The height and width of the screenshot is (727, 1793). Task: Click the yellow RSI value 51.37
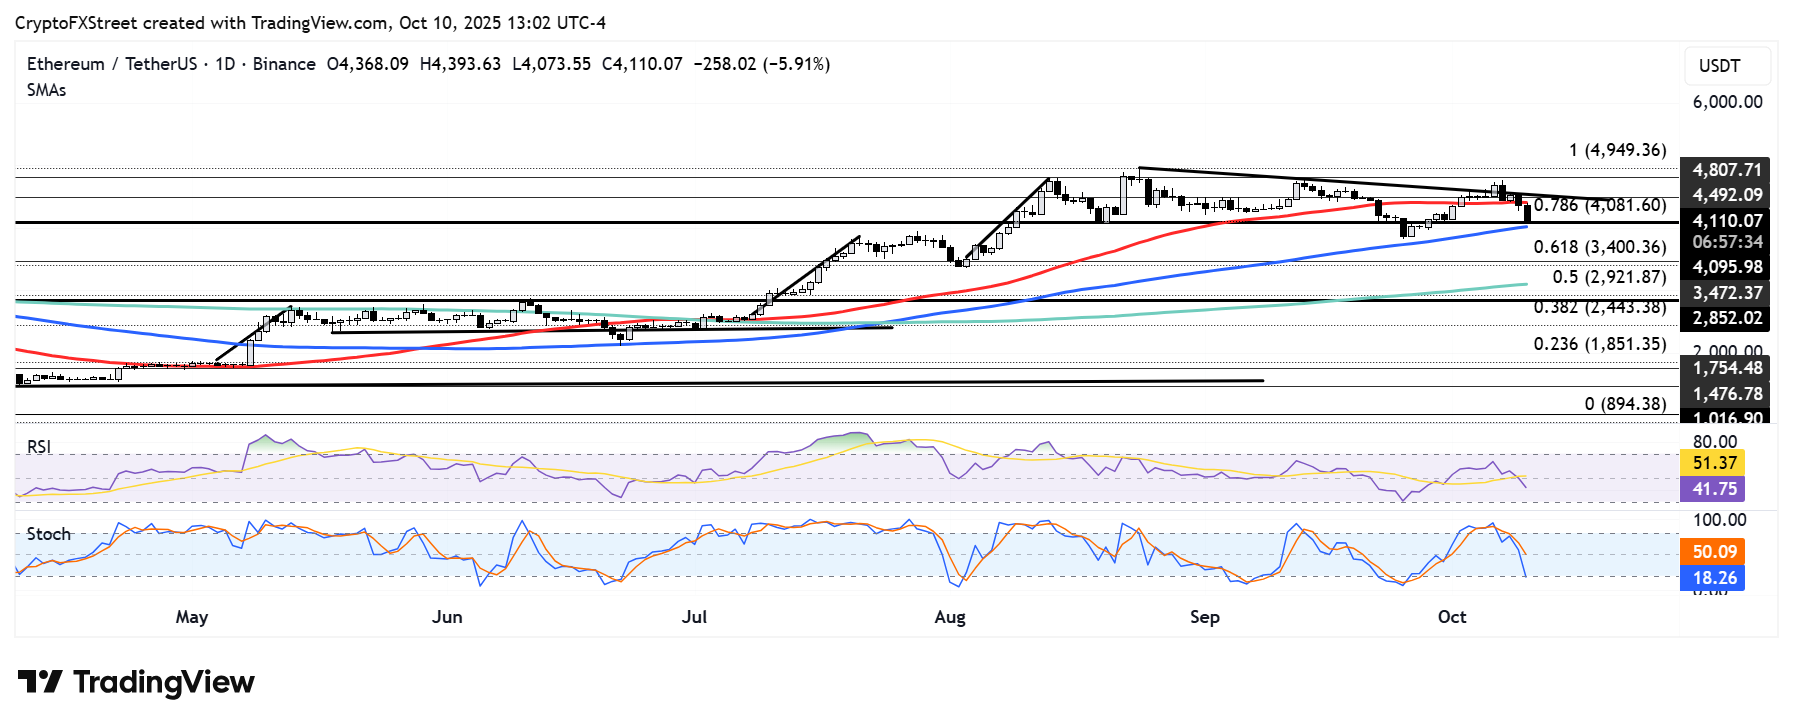[x=1714, y=463]
